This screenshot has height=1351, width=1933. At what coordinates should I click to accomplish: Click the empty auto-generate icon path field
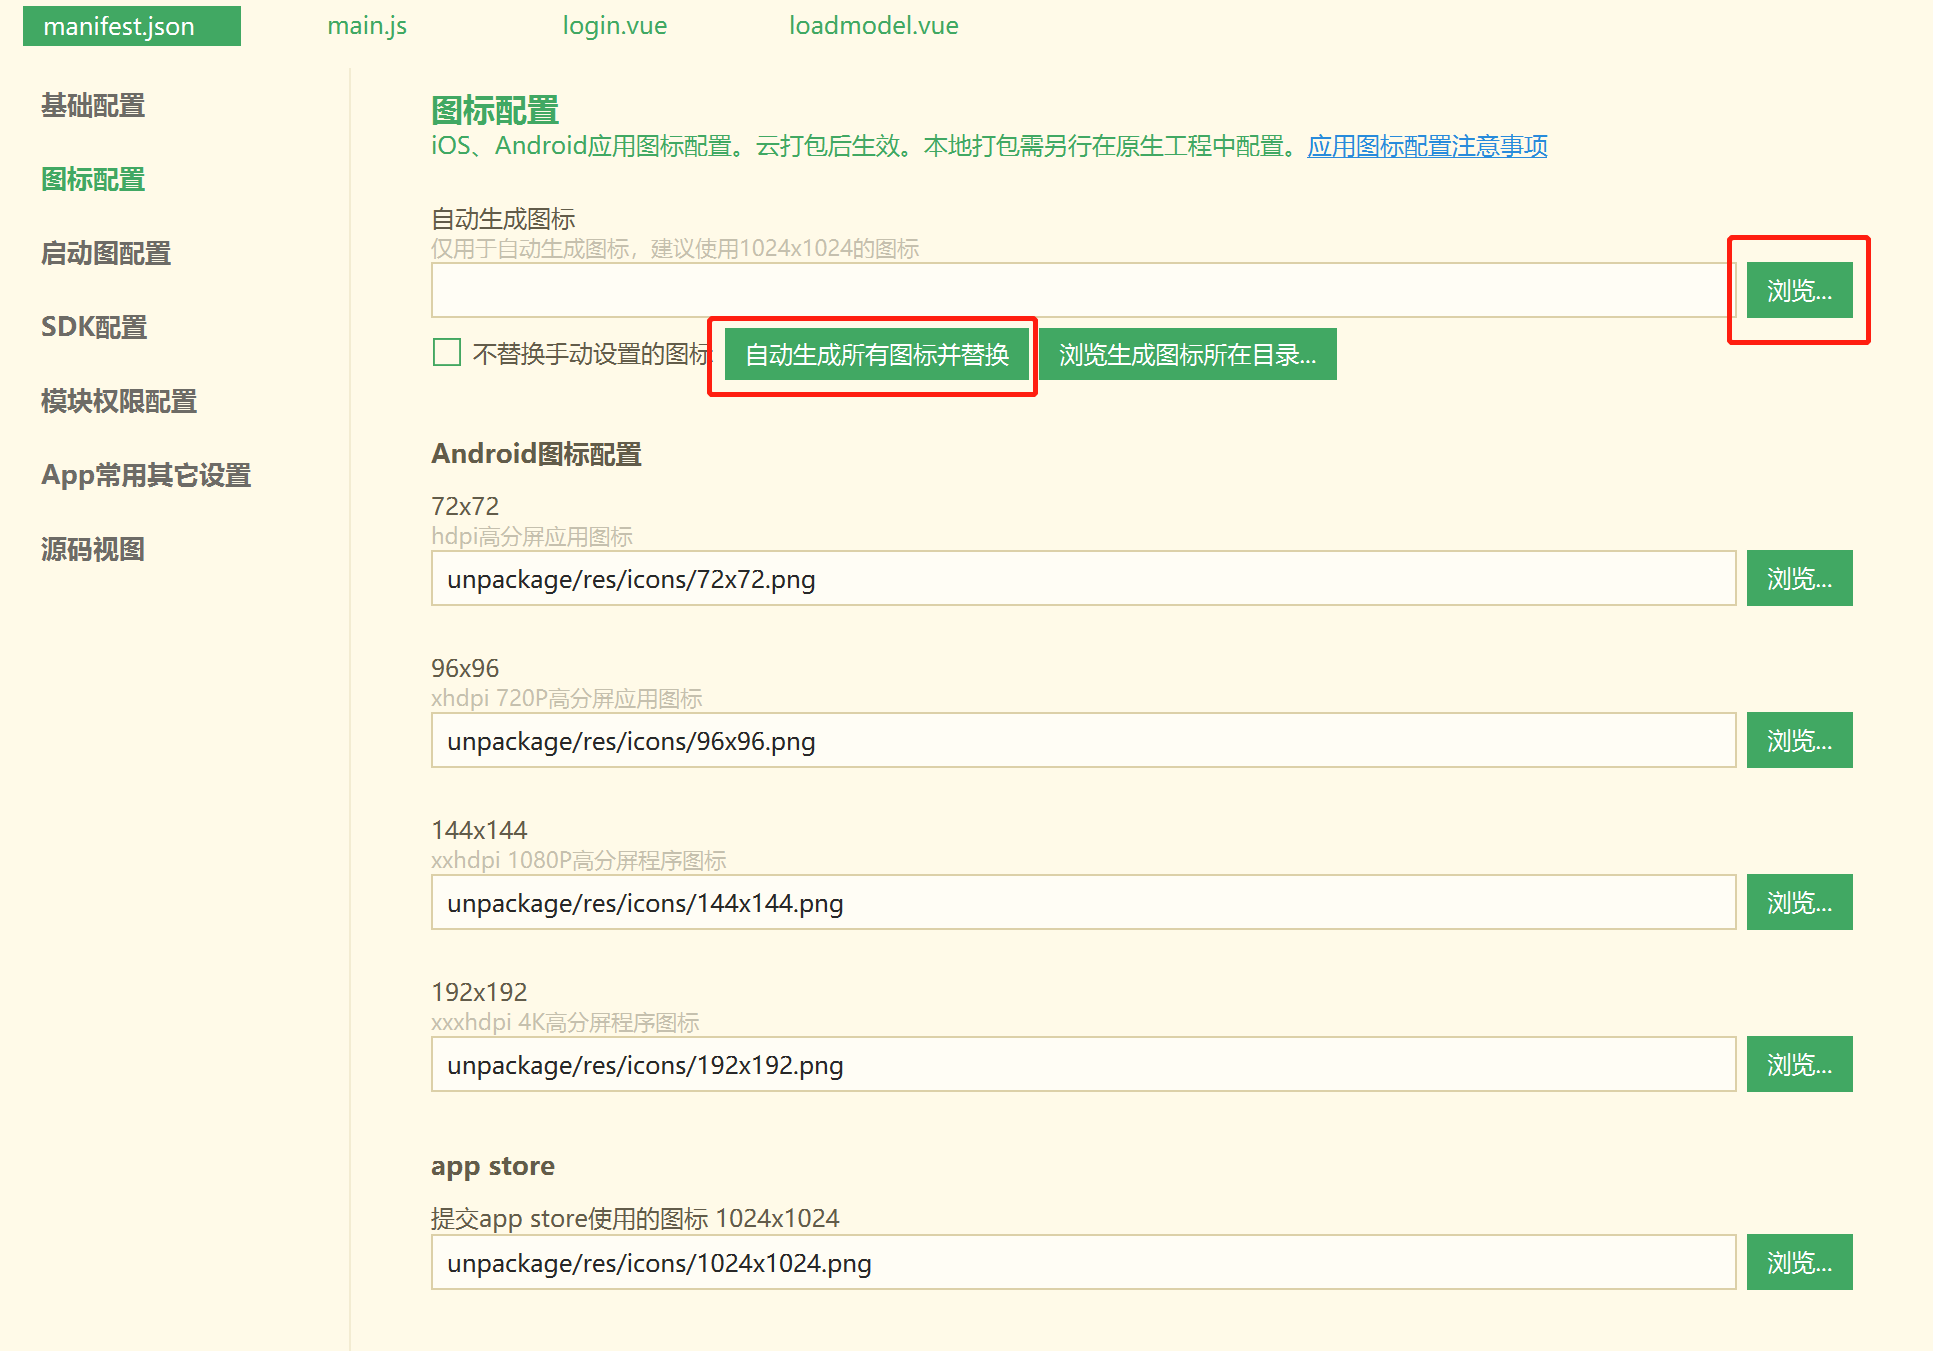pos(1082,291)
